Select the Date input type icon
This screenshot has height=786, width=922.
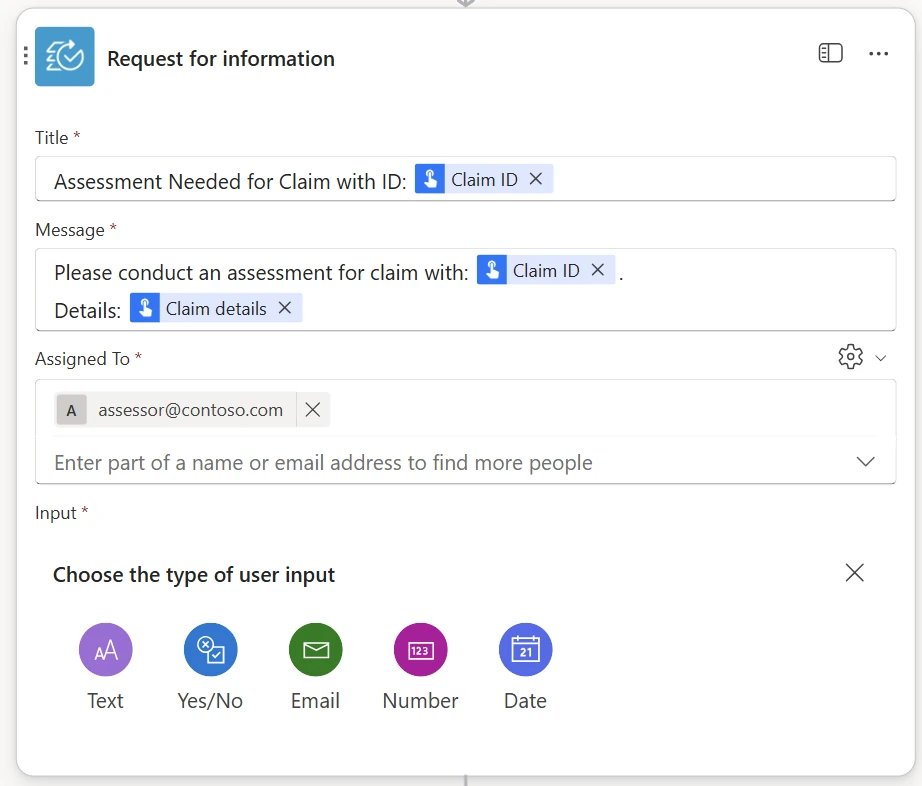point(525,649)
